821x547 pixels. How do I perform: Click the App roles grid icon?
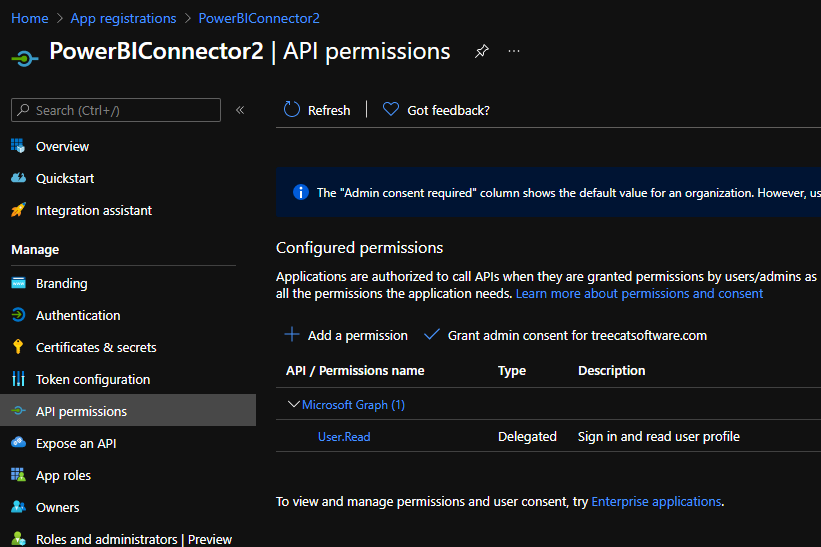click(x=18, y=475)
